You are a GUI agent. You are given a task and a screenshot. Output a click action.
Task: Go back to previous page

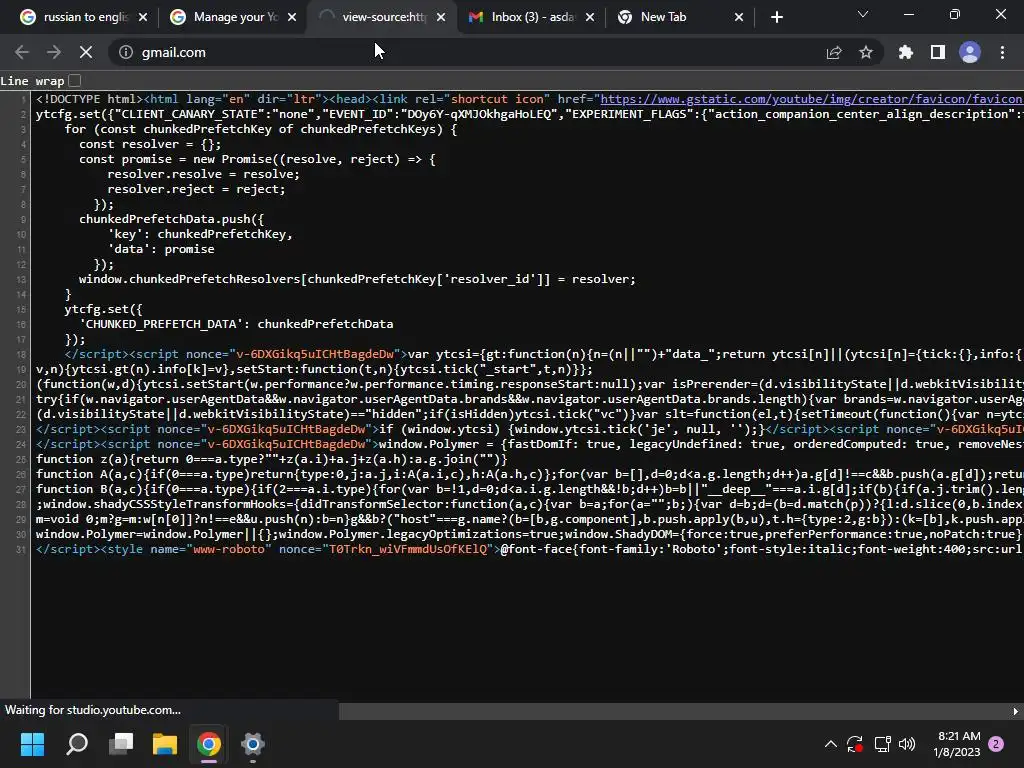[22, 52]
